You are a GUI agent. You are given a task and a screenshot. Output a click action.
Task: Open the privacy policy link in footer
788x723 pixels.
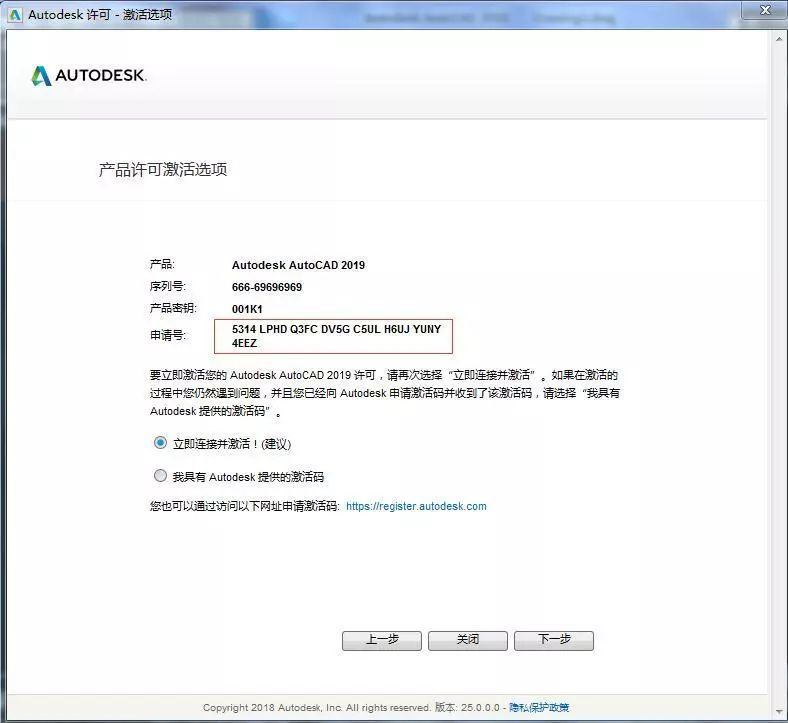[x=539, y=707]
